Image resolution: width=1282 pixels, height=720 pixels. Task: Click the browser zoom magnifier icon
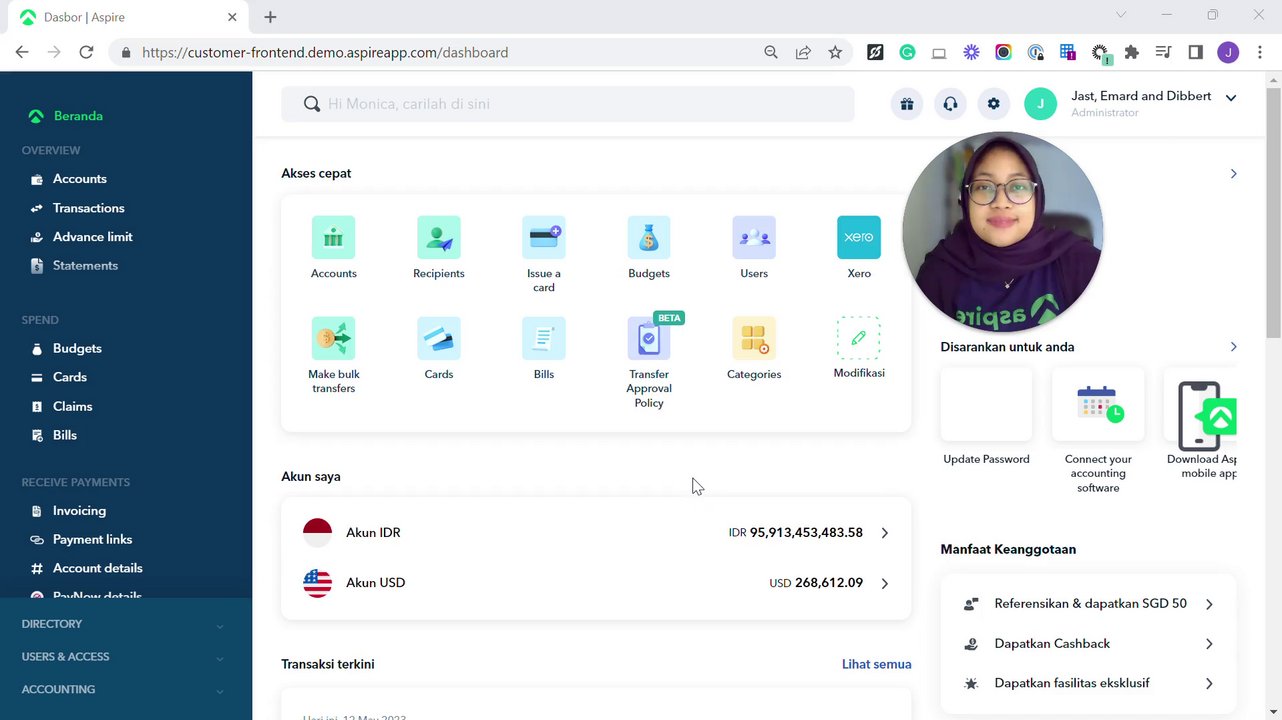tap(771, 52)
